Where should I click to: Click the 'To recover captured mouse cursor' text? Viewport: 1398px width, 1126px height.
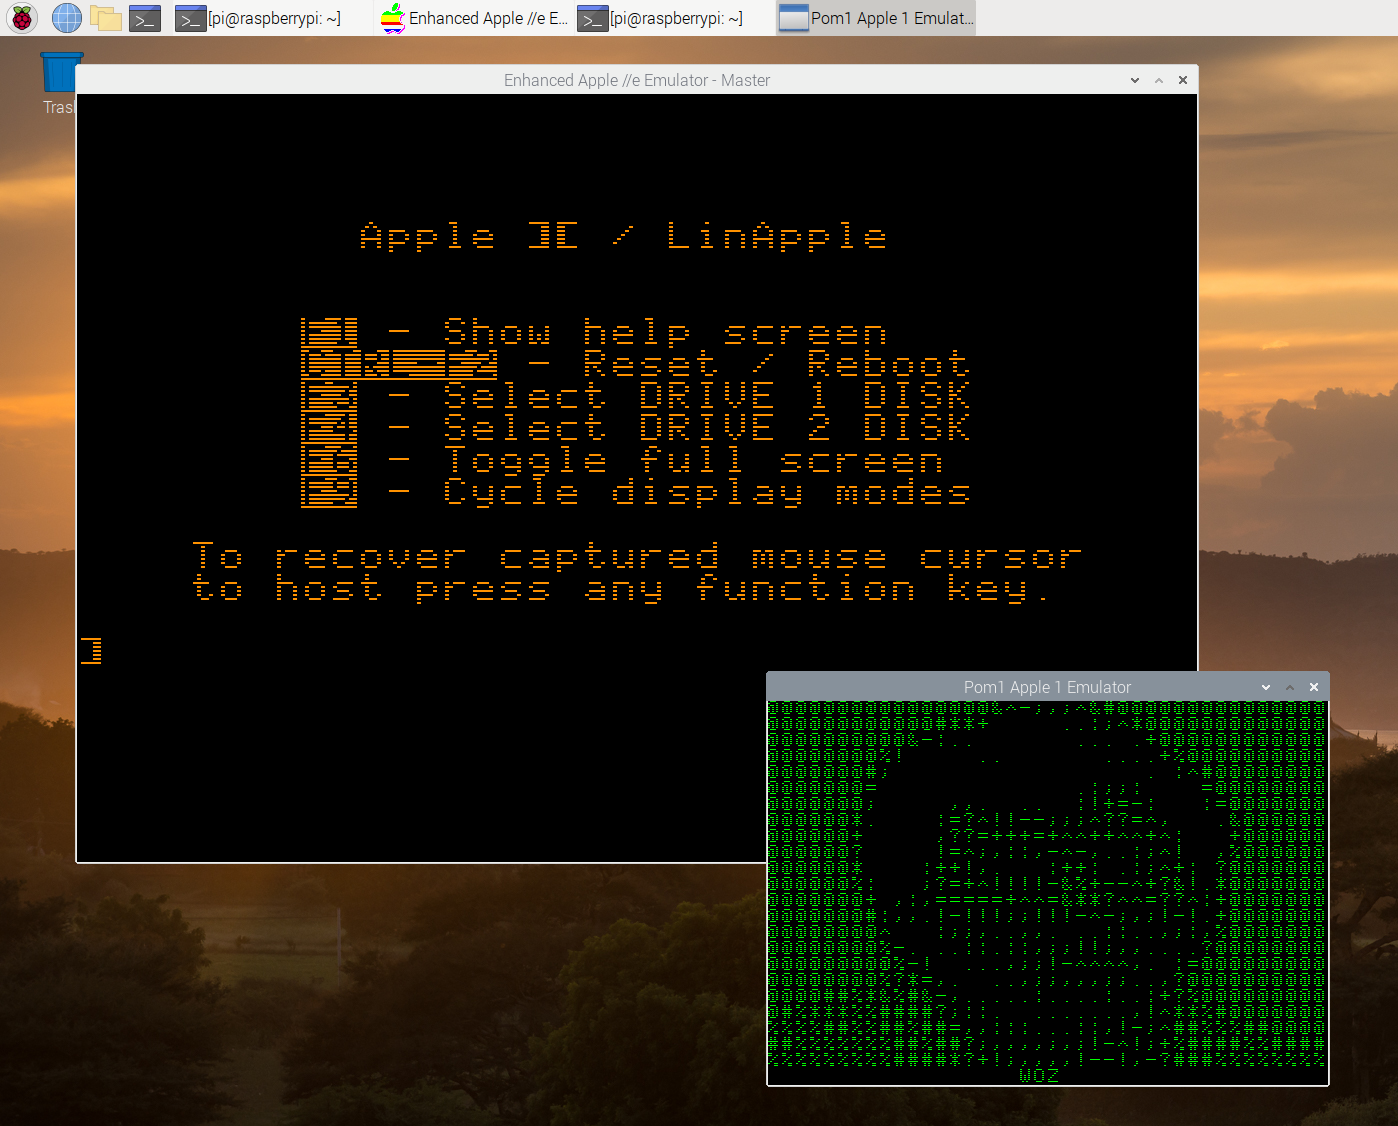click(637, 555)
